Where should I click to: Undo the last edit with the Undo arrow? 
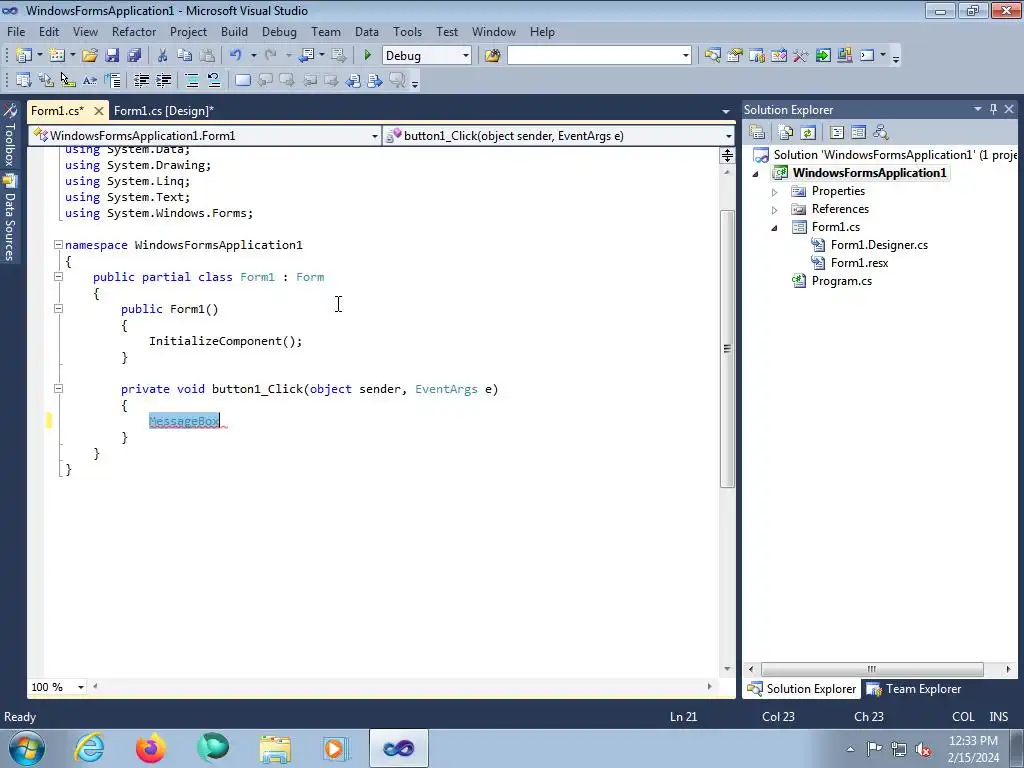coord(236,56)
